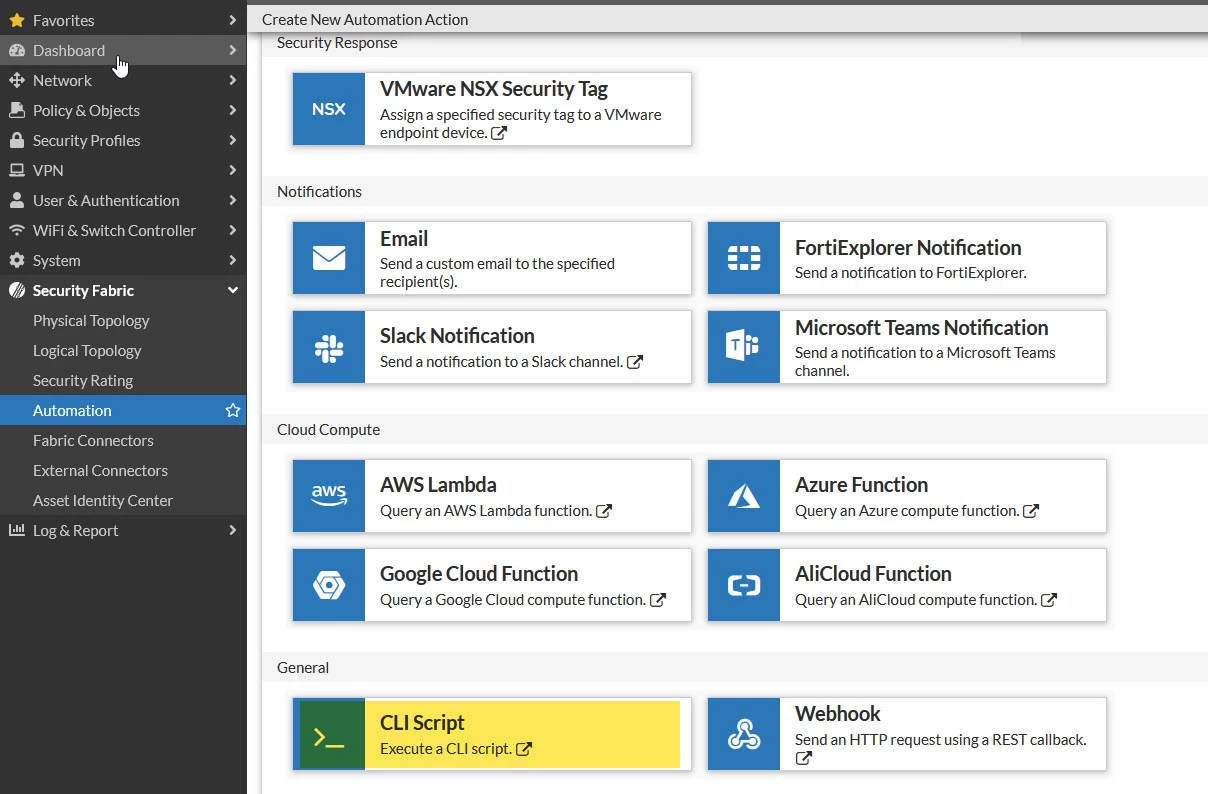Image resolution: width=1208 pixels, height=794 pixels.
Task: Expand Dashboard with its chevron
Action: click(232, 50)
